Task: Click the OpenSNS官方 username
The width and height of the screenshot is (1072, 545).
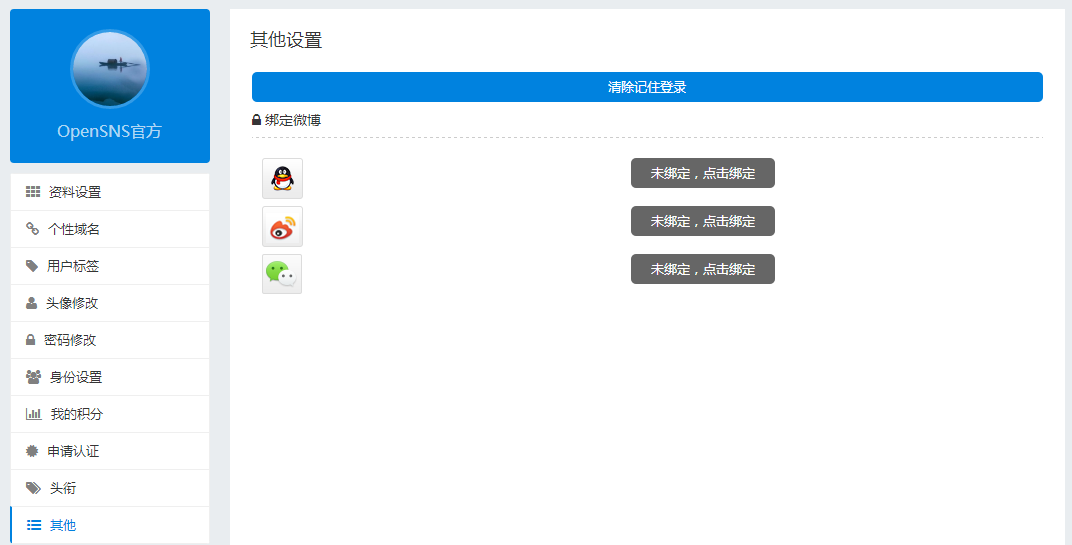Action: (109, 131)
